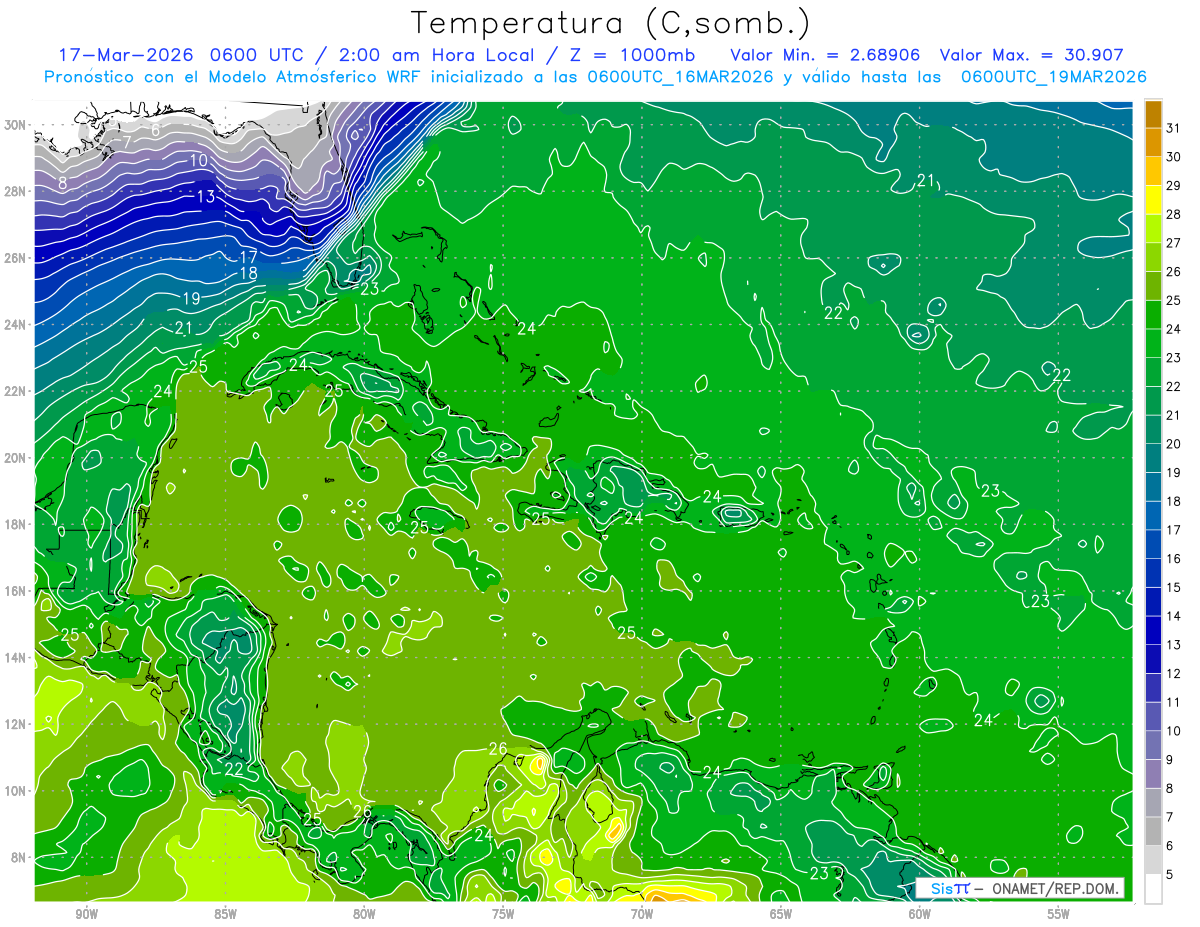Click the contour label 18 on the map
Screen dimensions: 1200x927
(249, 273)
